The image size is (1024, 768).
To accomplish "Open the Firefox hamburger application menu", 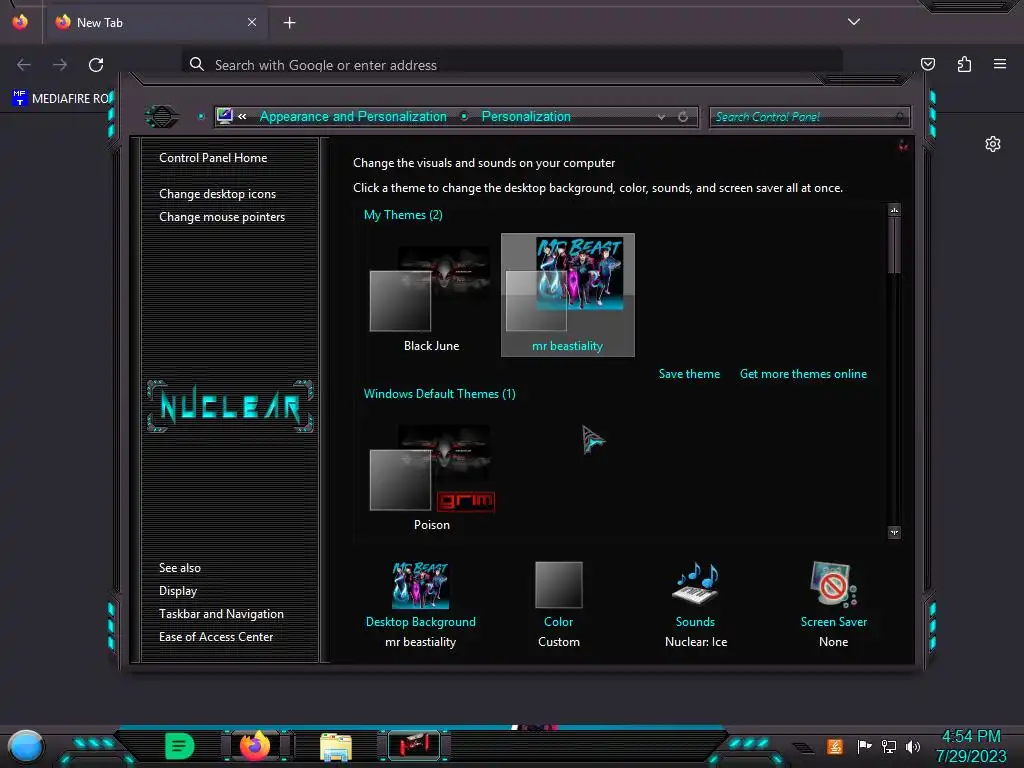I will [x=1000, y=64].
